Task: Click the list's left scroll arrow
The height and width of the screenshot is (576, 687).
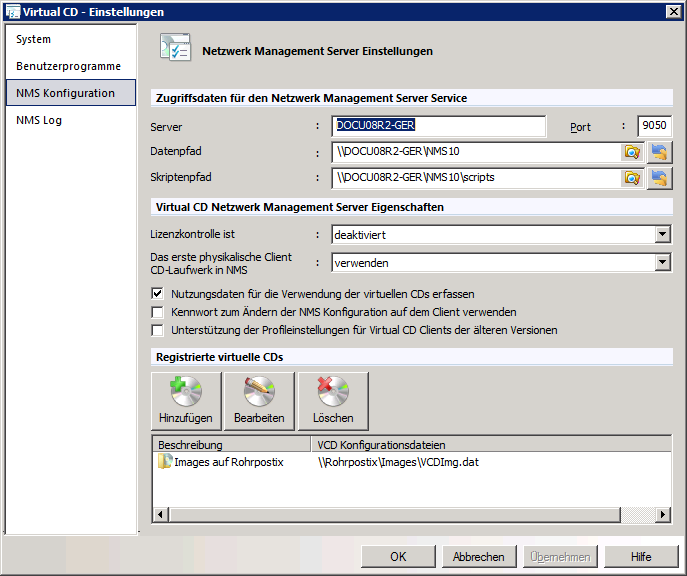Action: coord(160,514)
